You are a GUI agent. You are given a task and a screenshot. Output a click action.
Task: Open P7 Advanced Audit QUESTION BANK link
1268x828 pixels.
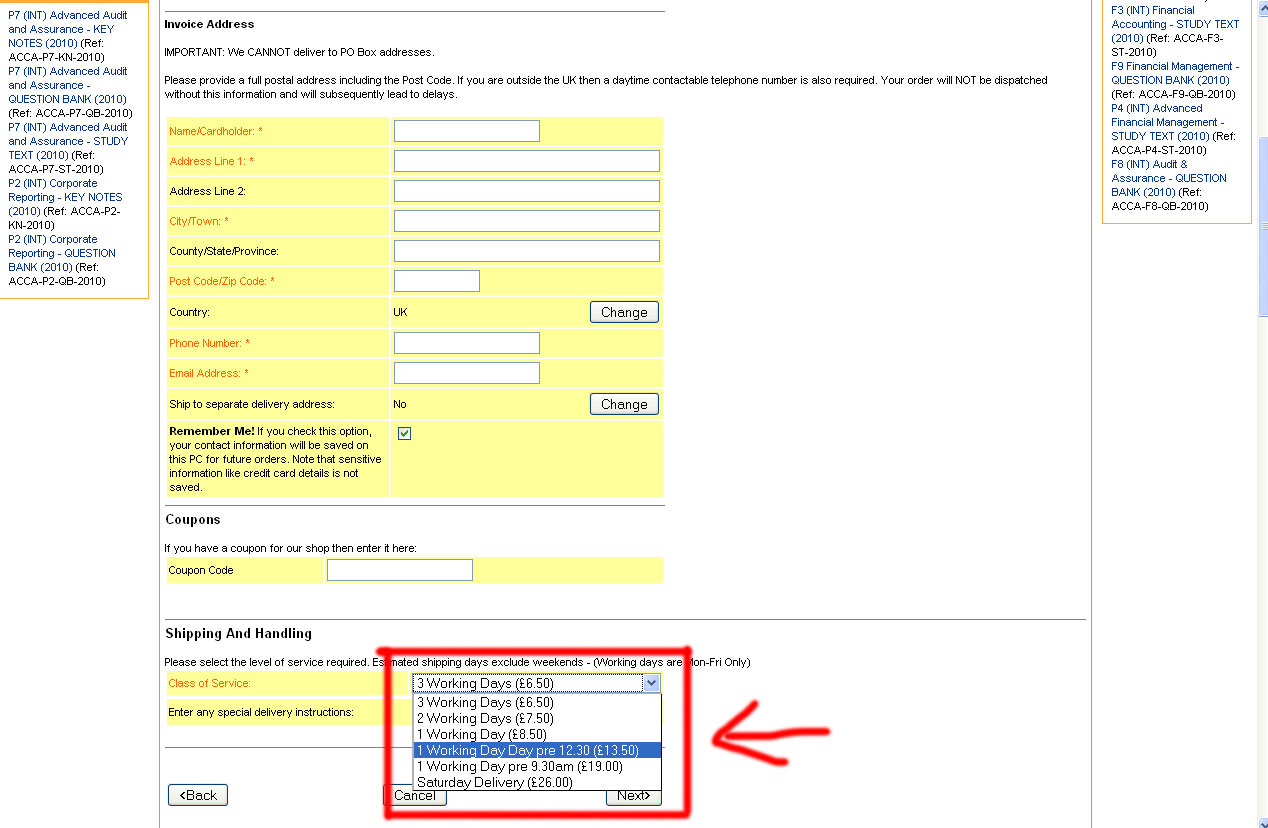(68, 85)
